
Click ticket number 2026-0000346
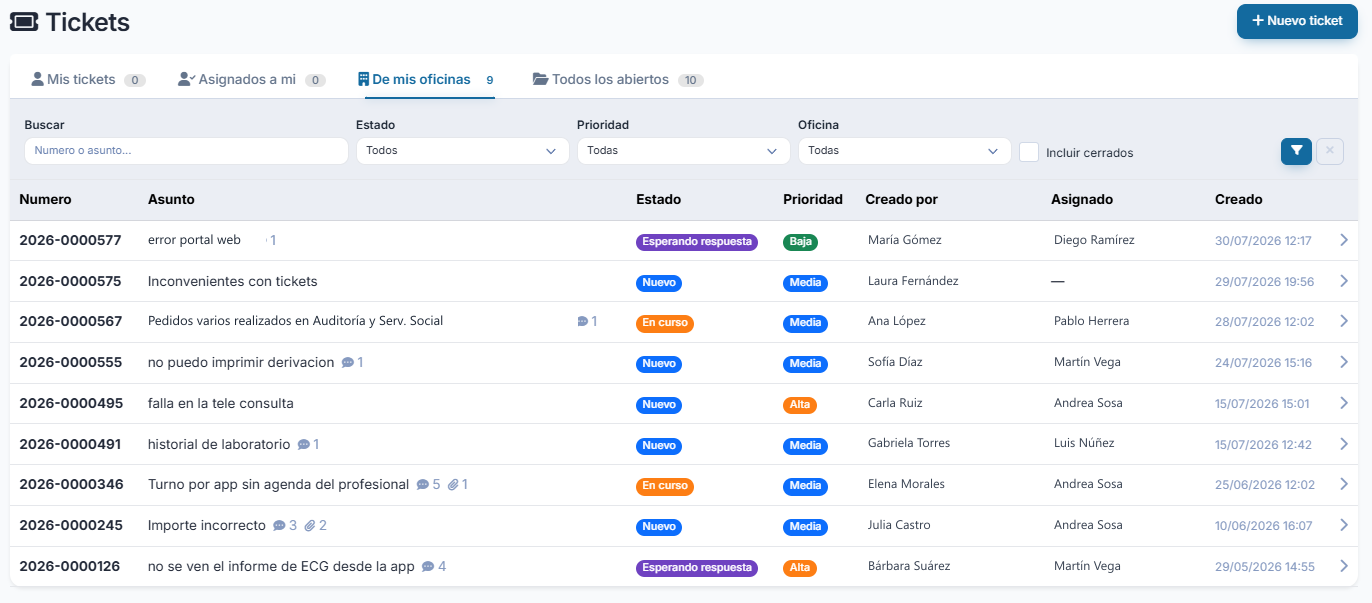[x=71, y=484]
